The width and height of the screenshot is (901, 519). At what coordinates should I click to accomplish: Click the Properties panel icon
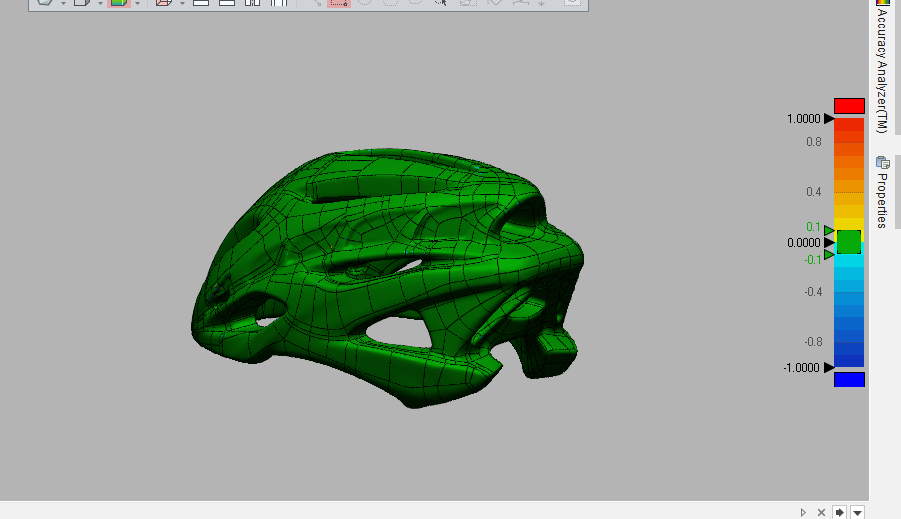pyautogui.click(x=882, y=162)
